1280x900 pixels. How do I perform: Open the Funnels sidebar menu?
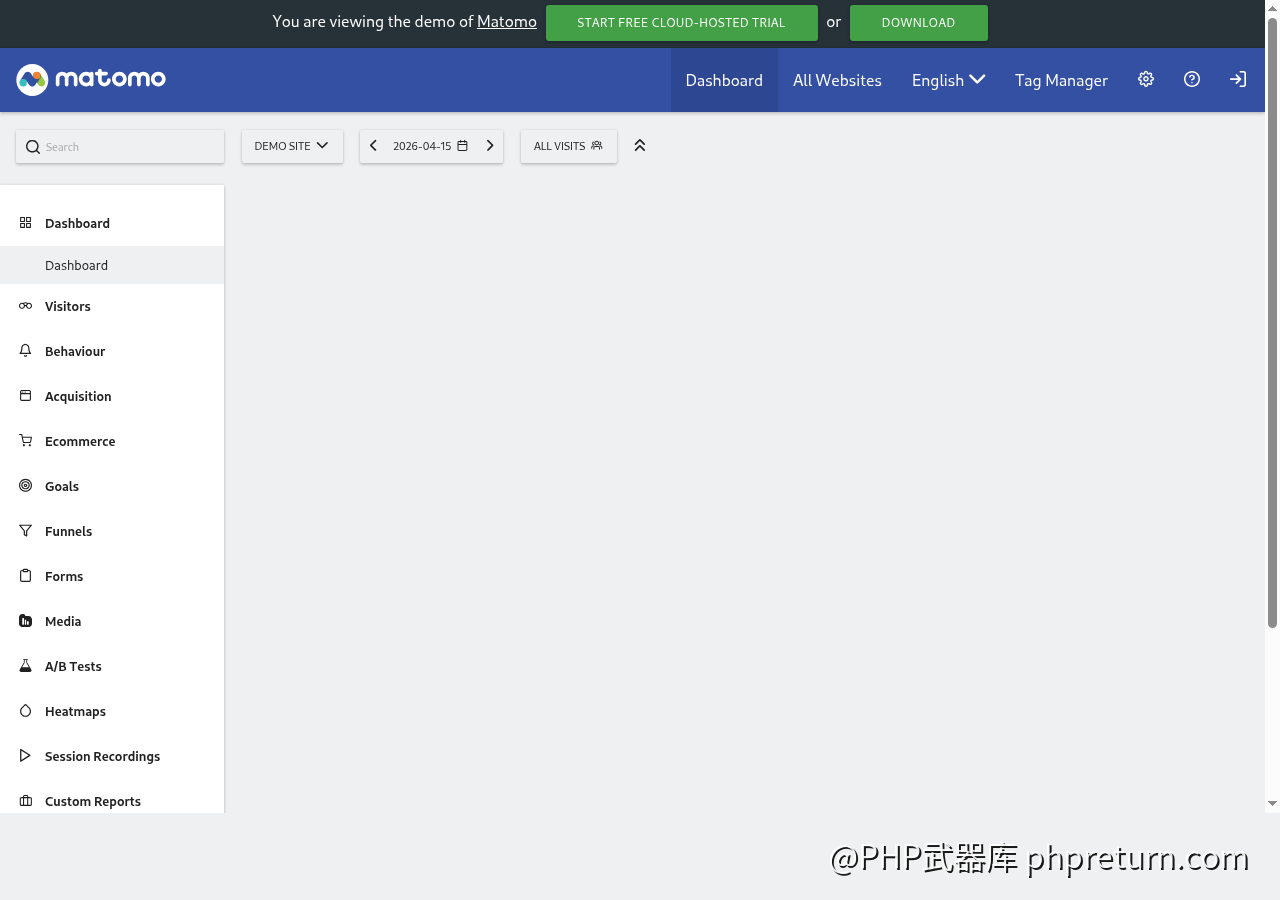point(112,531)
